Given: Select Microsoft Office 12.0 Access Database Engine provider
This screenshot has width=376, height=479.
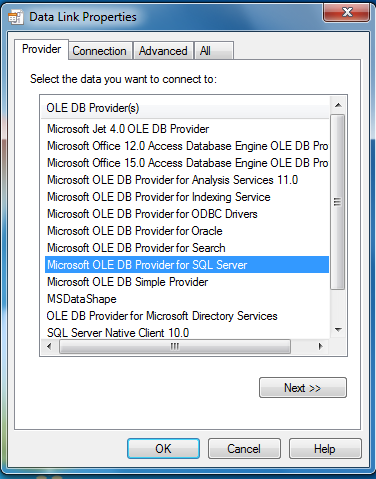Looking at the screenshot, I should (187, 146).
